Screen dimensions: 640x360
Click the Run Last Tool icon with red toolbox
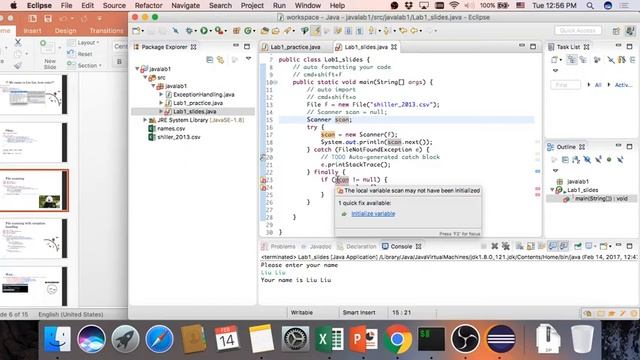click(x=218, y=31)
